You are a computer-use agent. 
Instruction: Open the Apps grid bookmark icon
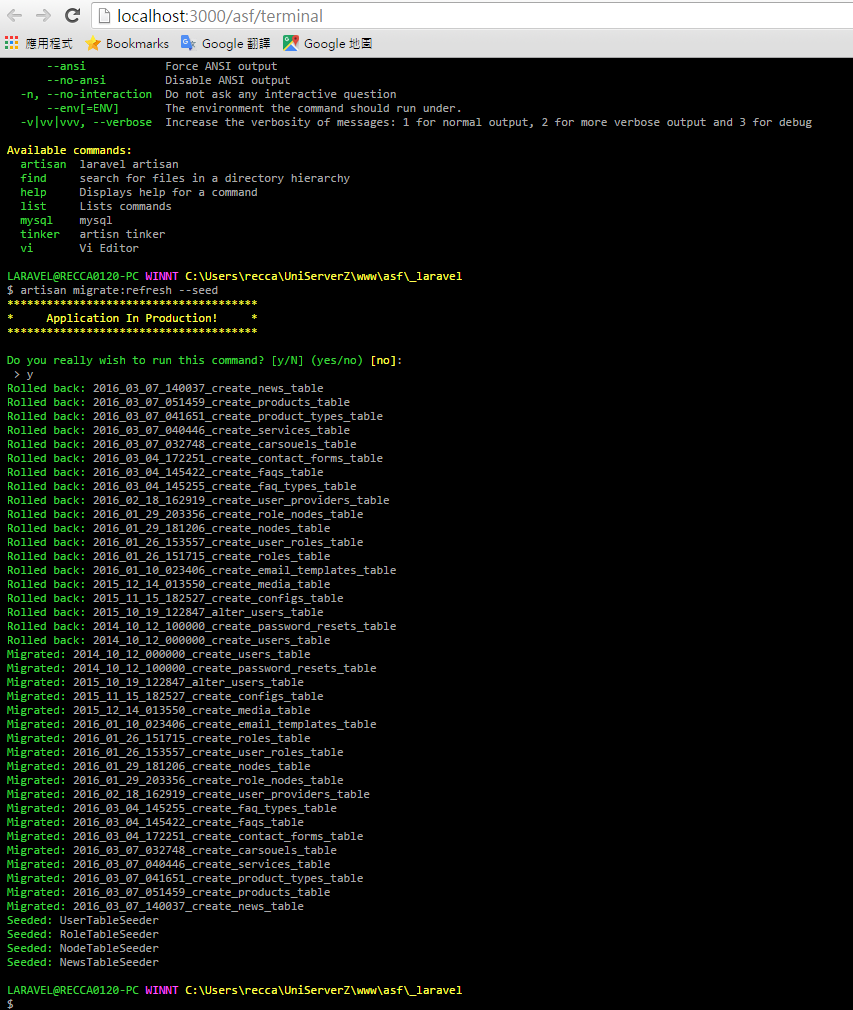pos(12,43)
